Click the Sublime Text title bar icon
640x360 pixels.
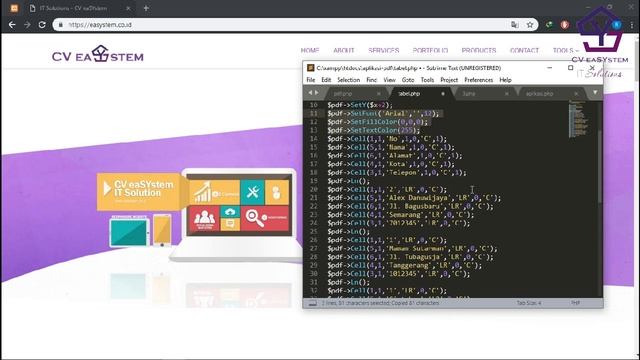[x=311, y=68]
